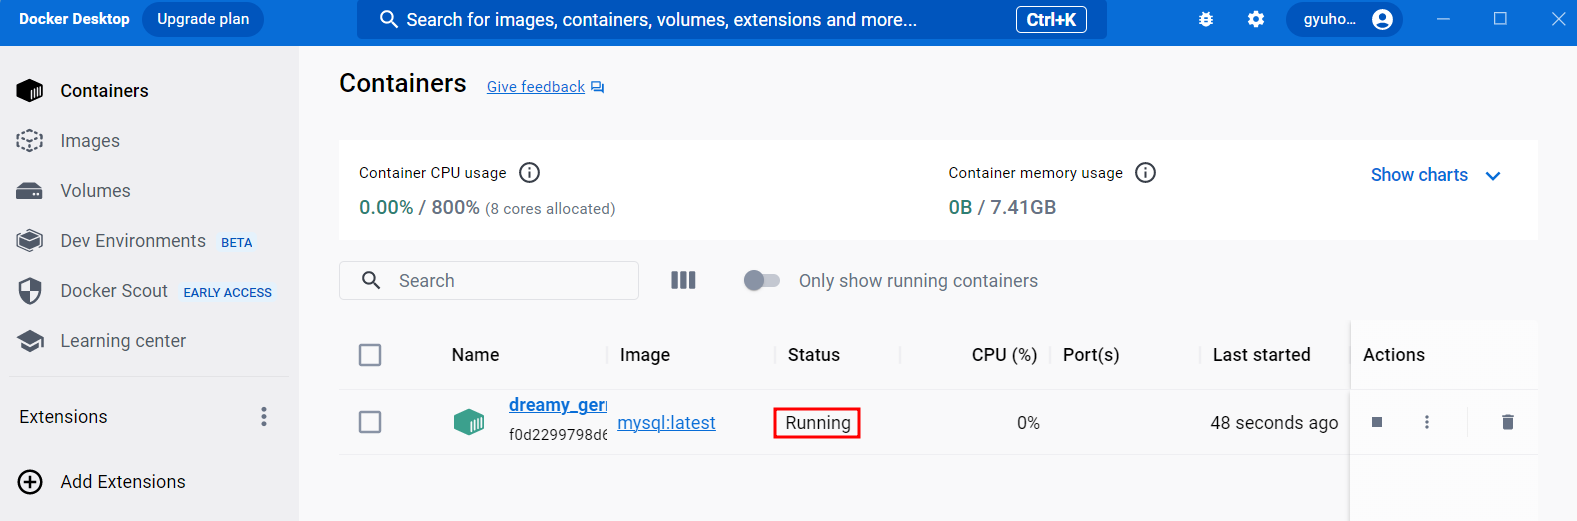Open the troubleshoot bug icon
This screenshot has height=521, width=1577.
pos(1206,19)
